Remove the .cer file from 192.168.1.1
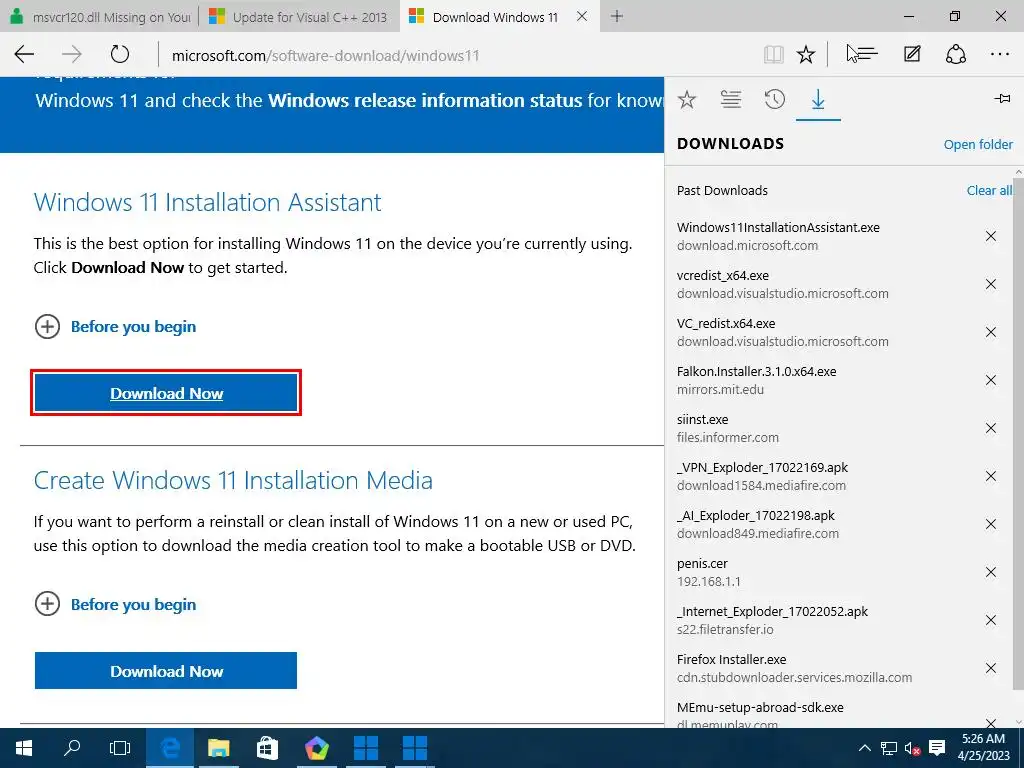The height and width of the screenshot is (768, 1024). (991, 572)
